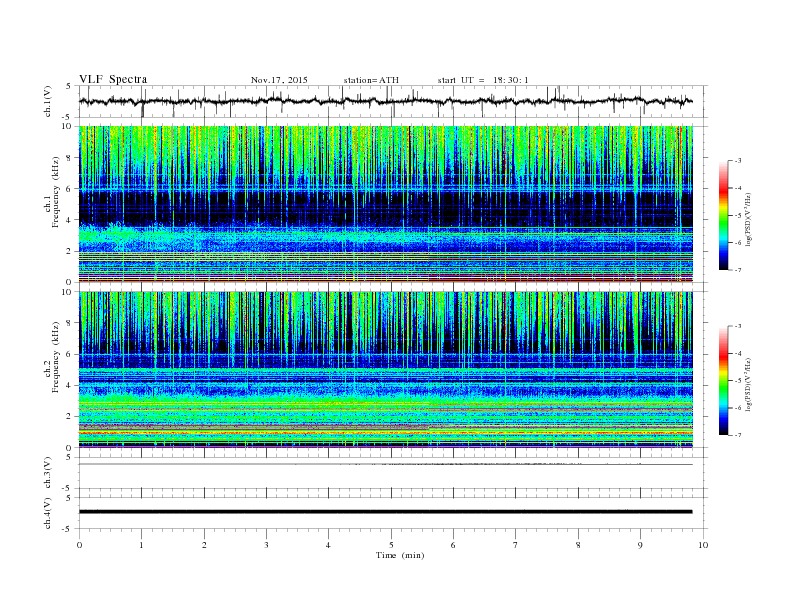Click the "-7" tick on ch.2 colorbar
792x612 pixels.
click(738, 435)
